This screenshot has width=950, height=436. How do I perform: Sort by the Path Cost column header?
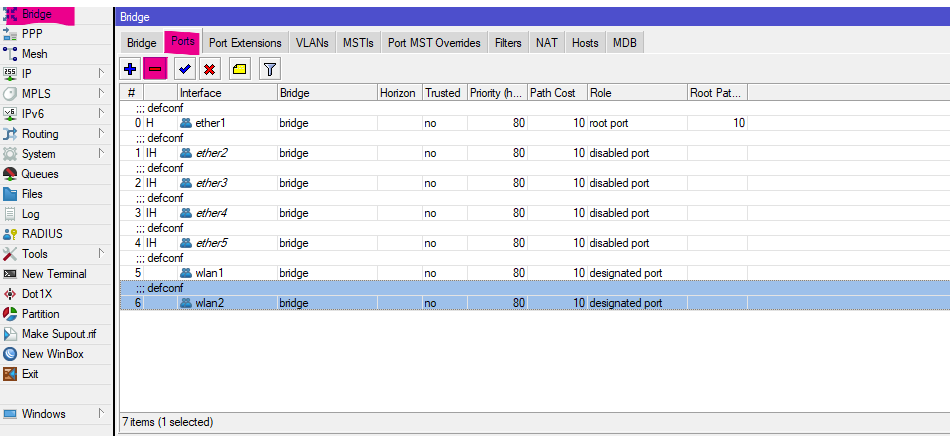pyautogui.click(x=557, y=93)
